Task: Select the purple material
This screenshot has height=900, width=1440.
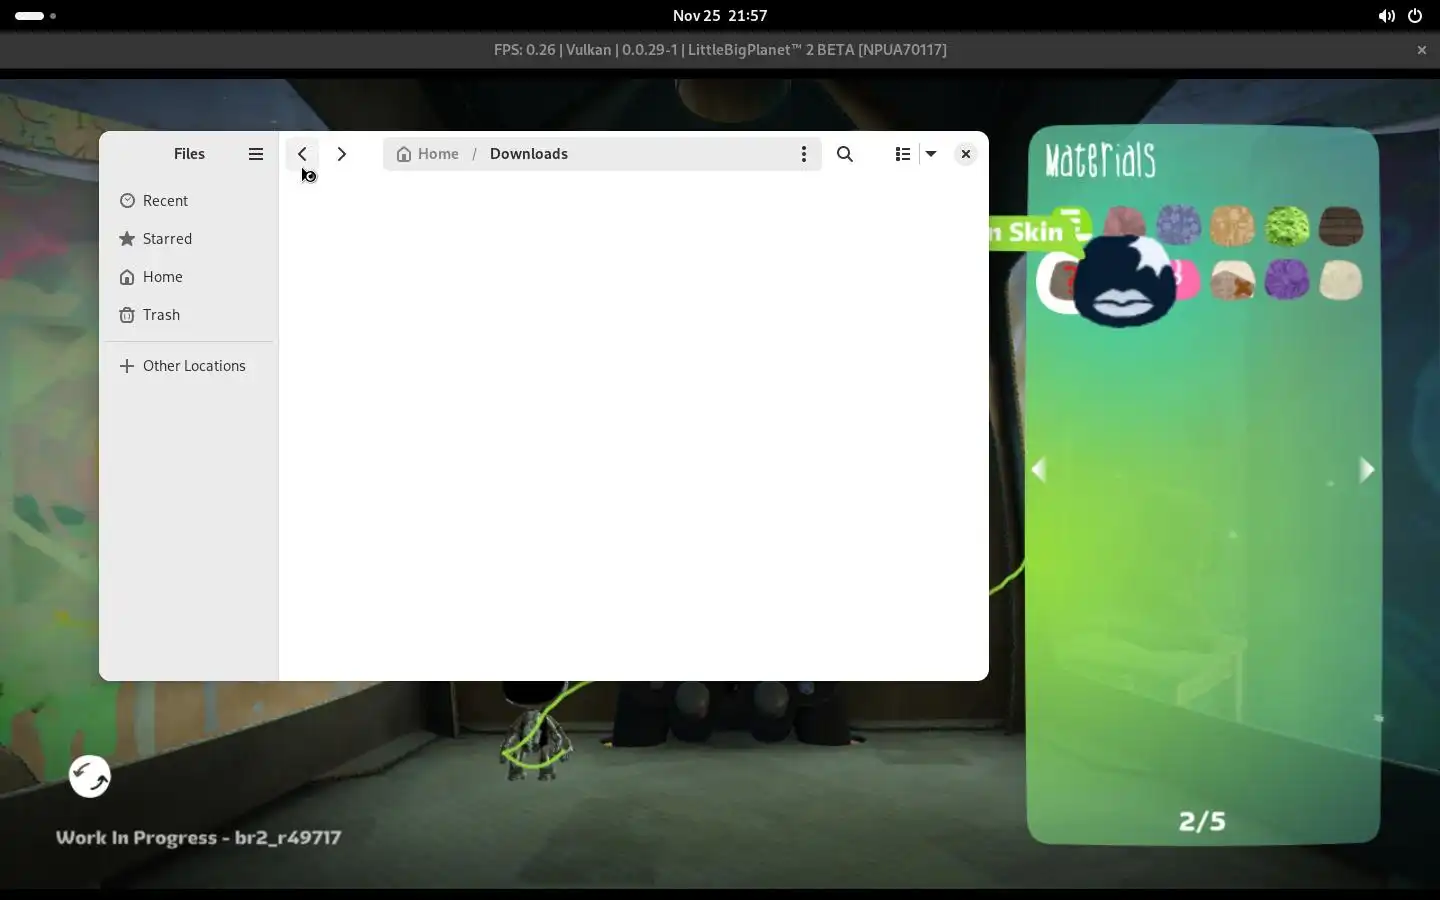Action: (1287, 280)
